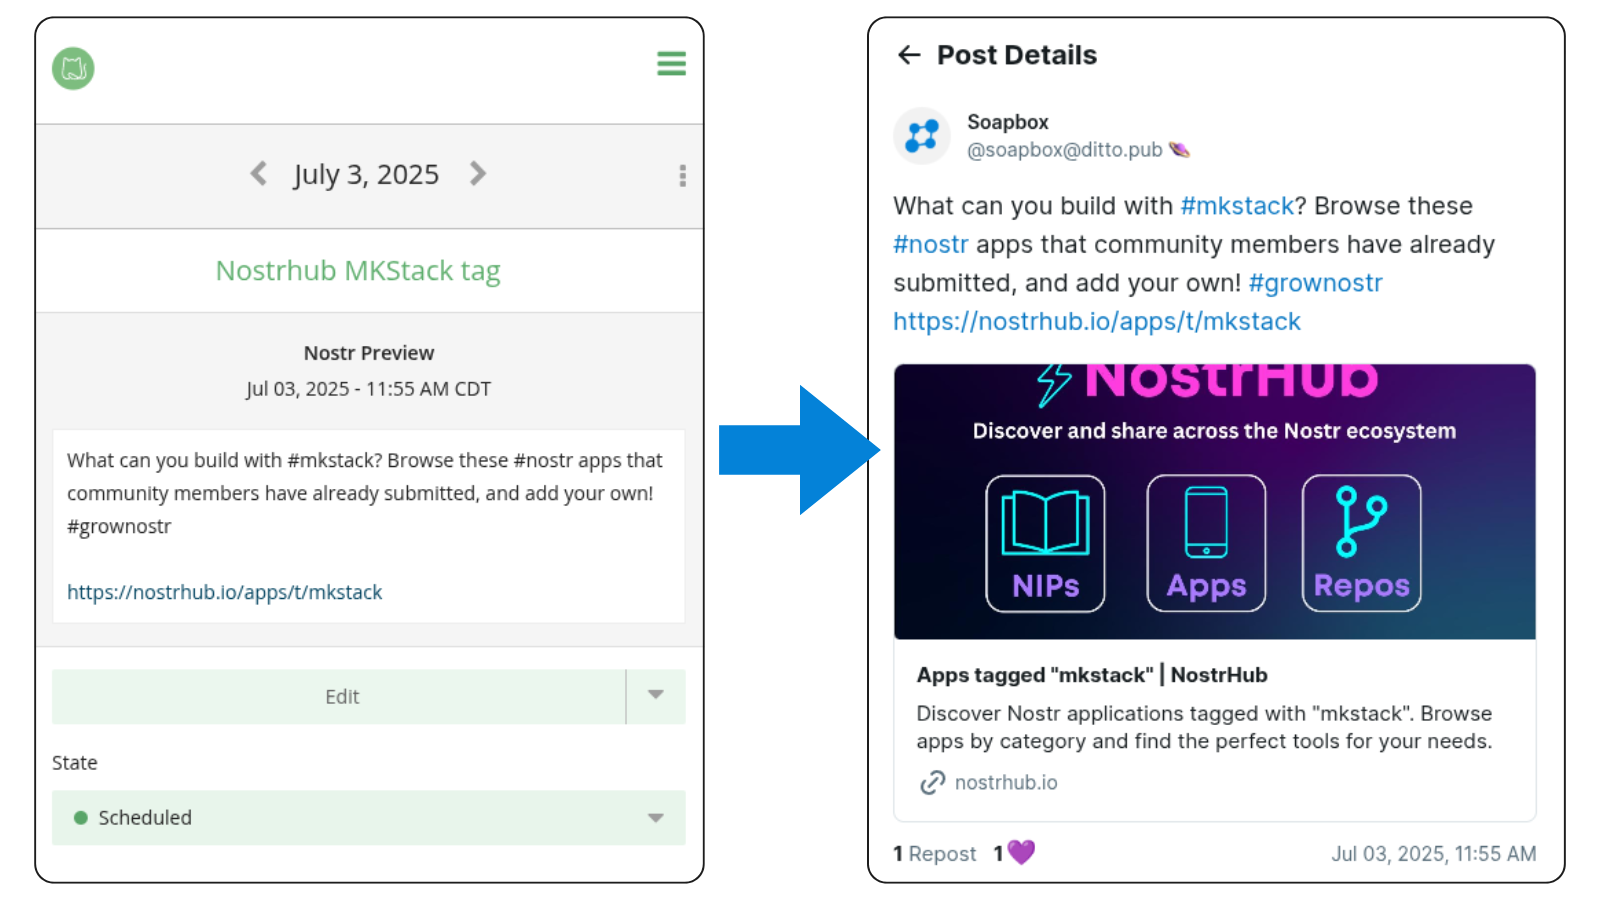Click the July 3, 2025 date selector

pos(366,174)
